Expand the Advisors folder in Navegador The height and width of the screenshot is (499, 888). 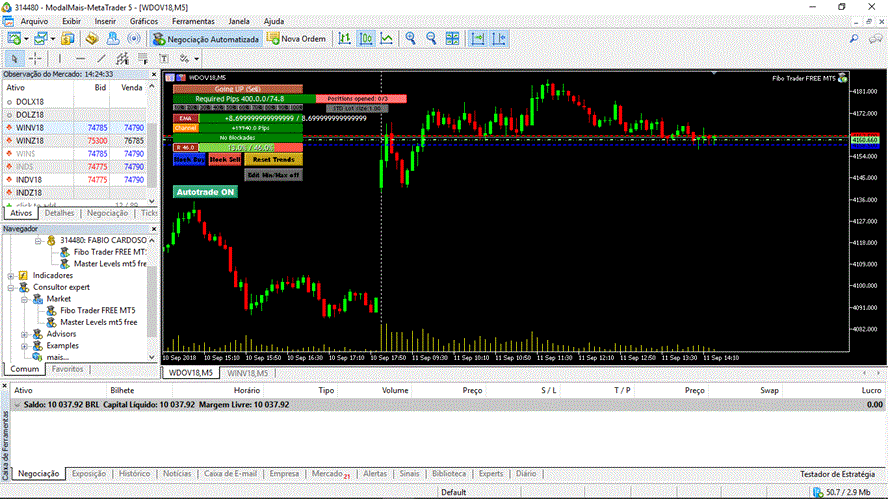pos(24,334)
